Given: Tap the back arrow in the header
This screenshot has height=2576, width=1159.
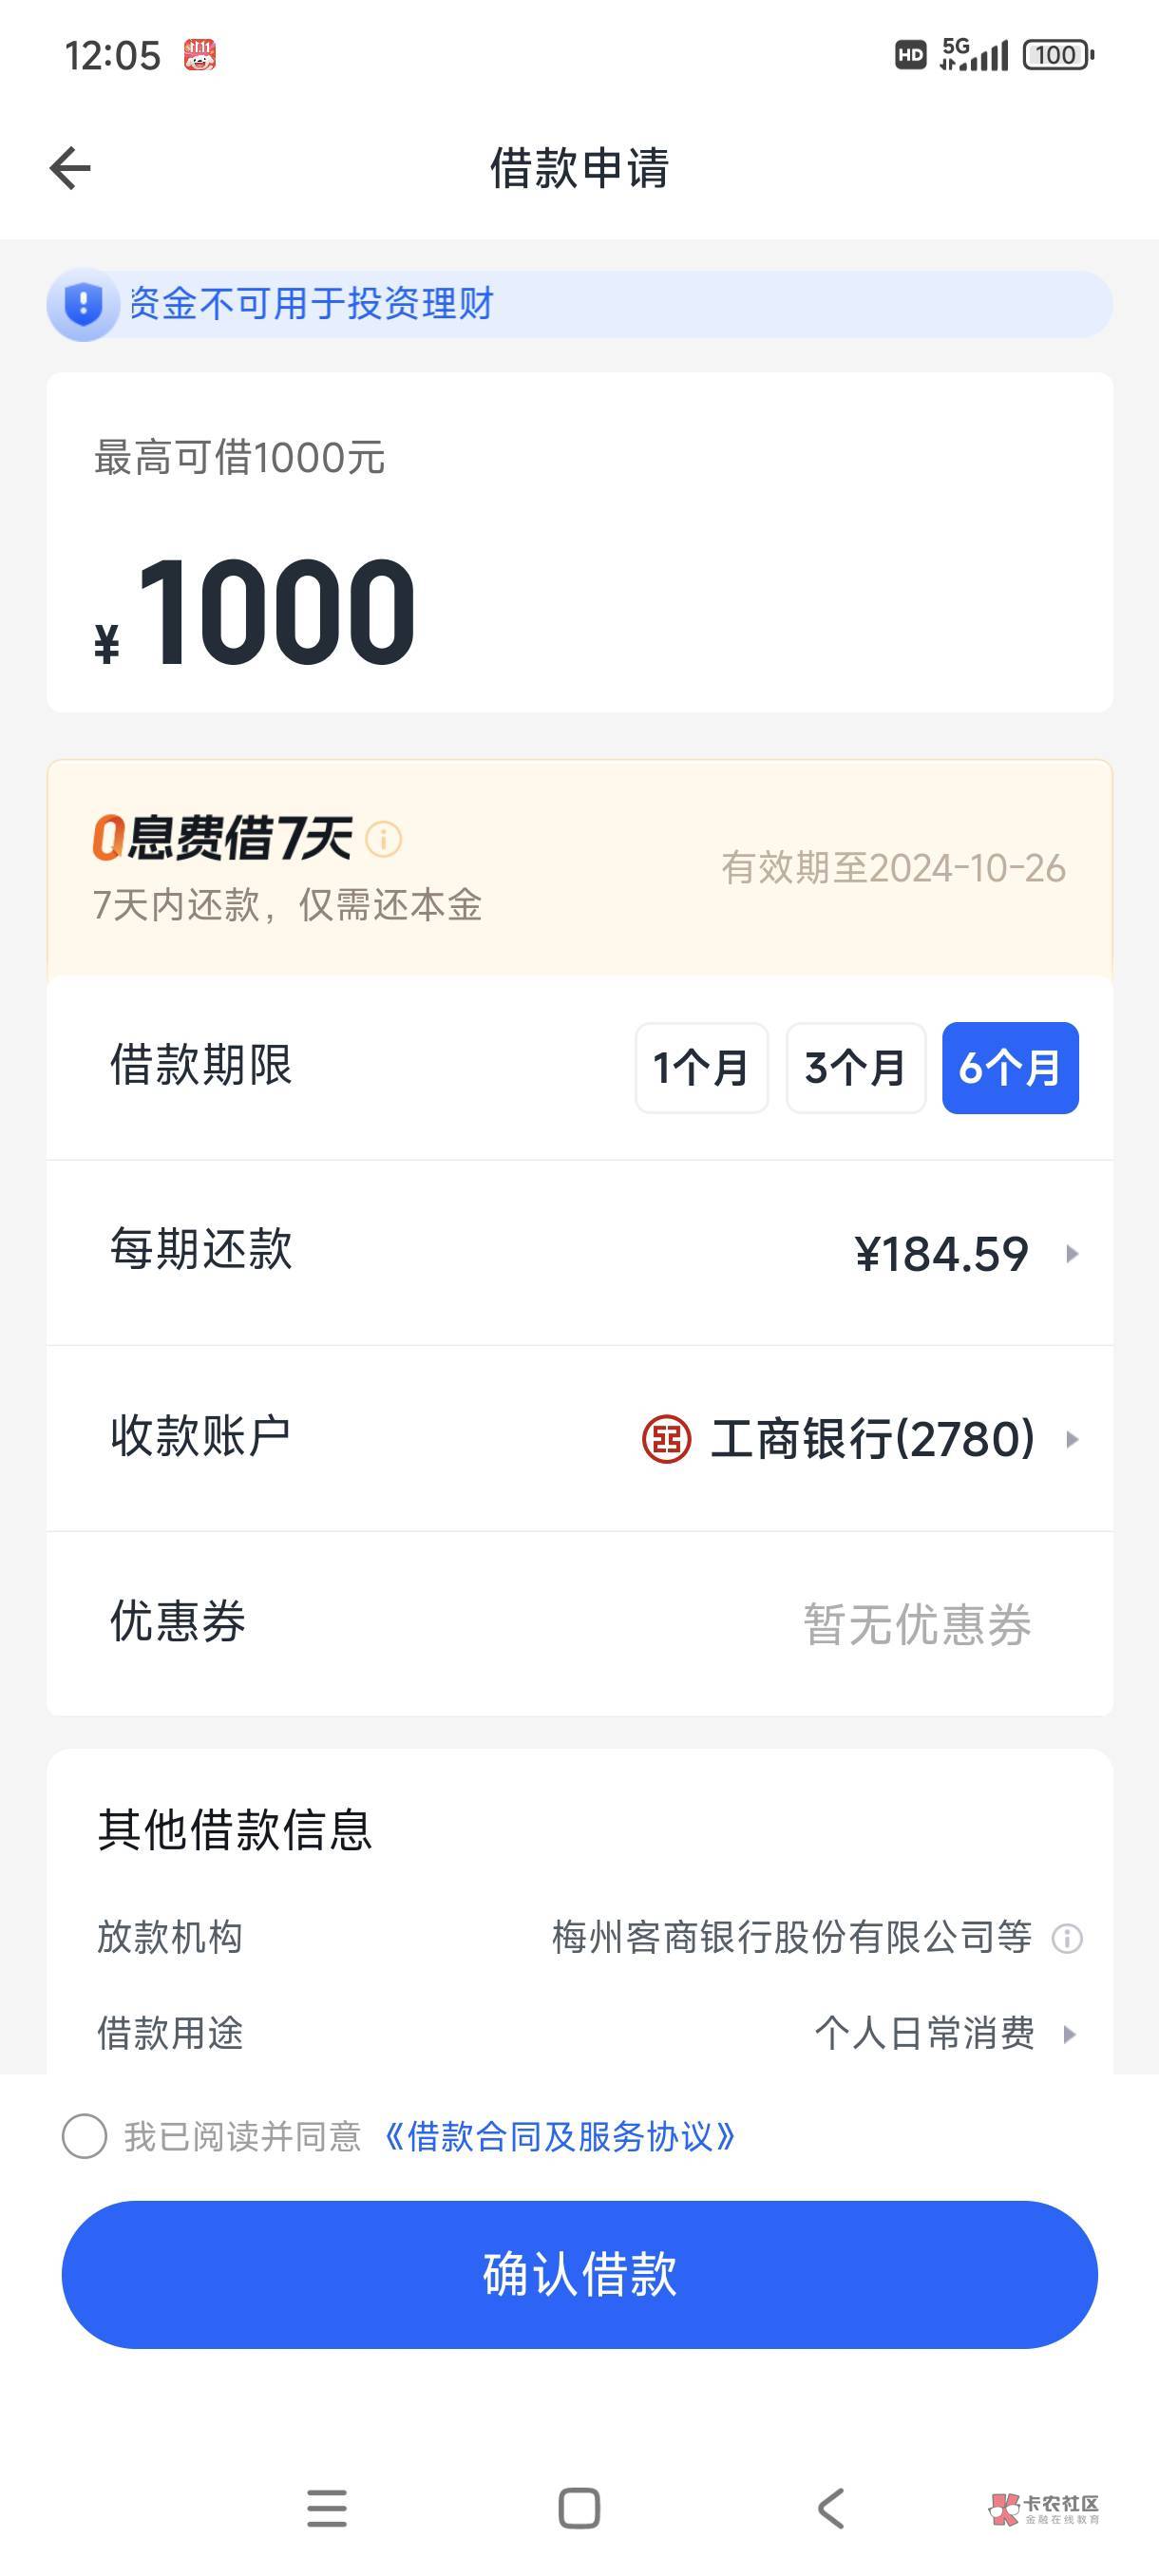Looking at the screenshot, I should 70,168.
